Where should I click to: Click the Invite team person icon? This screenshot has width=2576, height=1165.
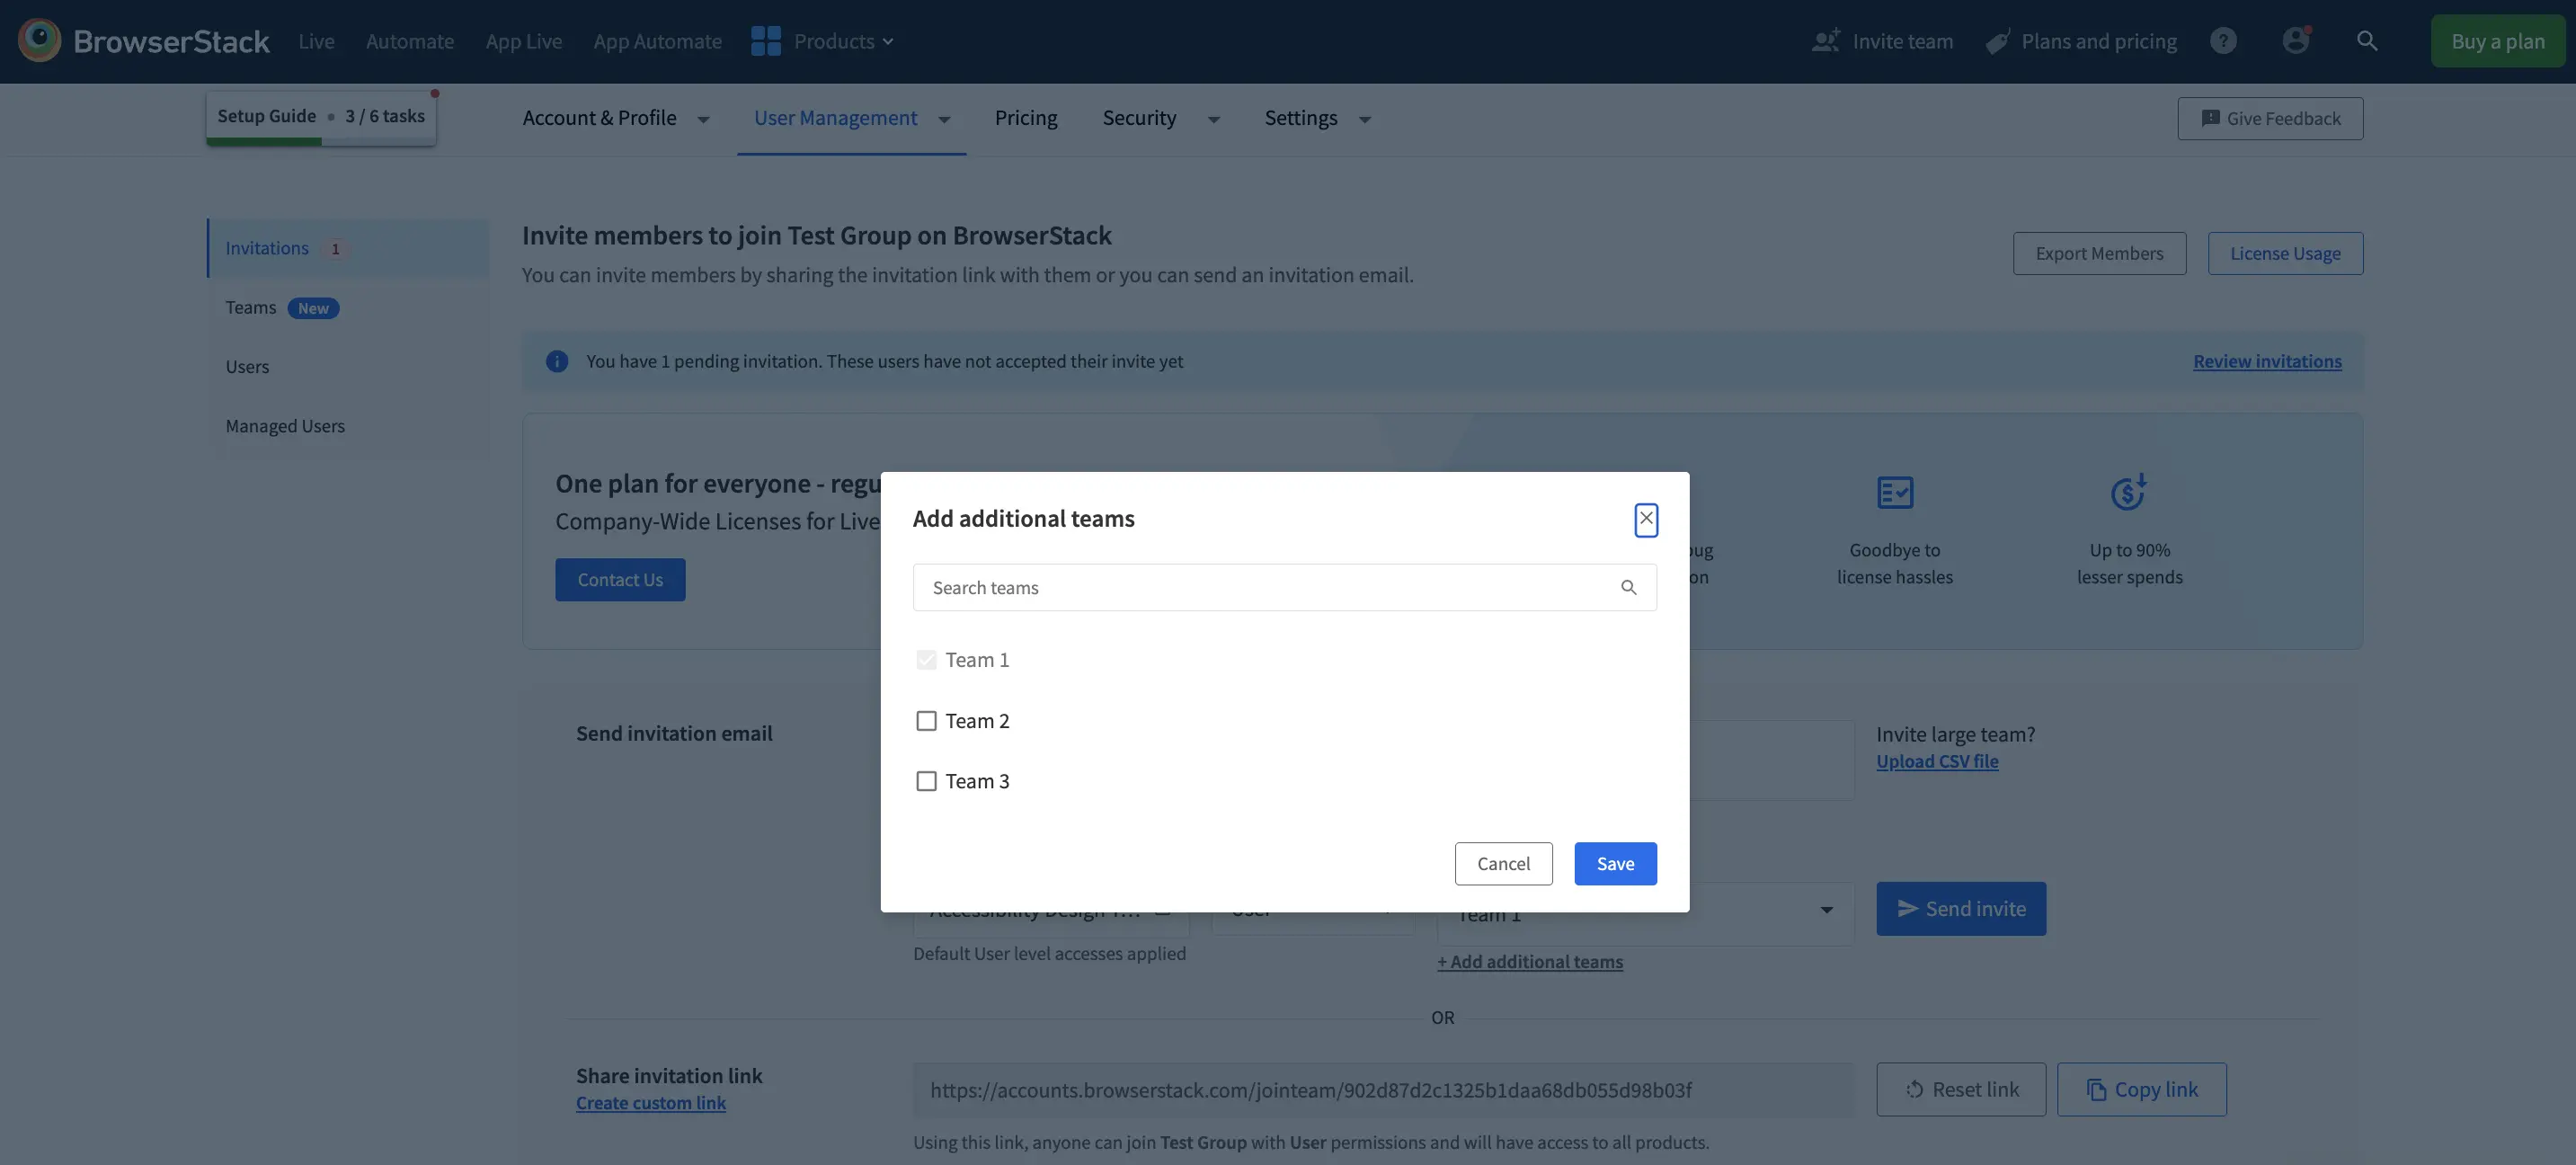(1825, 41)
